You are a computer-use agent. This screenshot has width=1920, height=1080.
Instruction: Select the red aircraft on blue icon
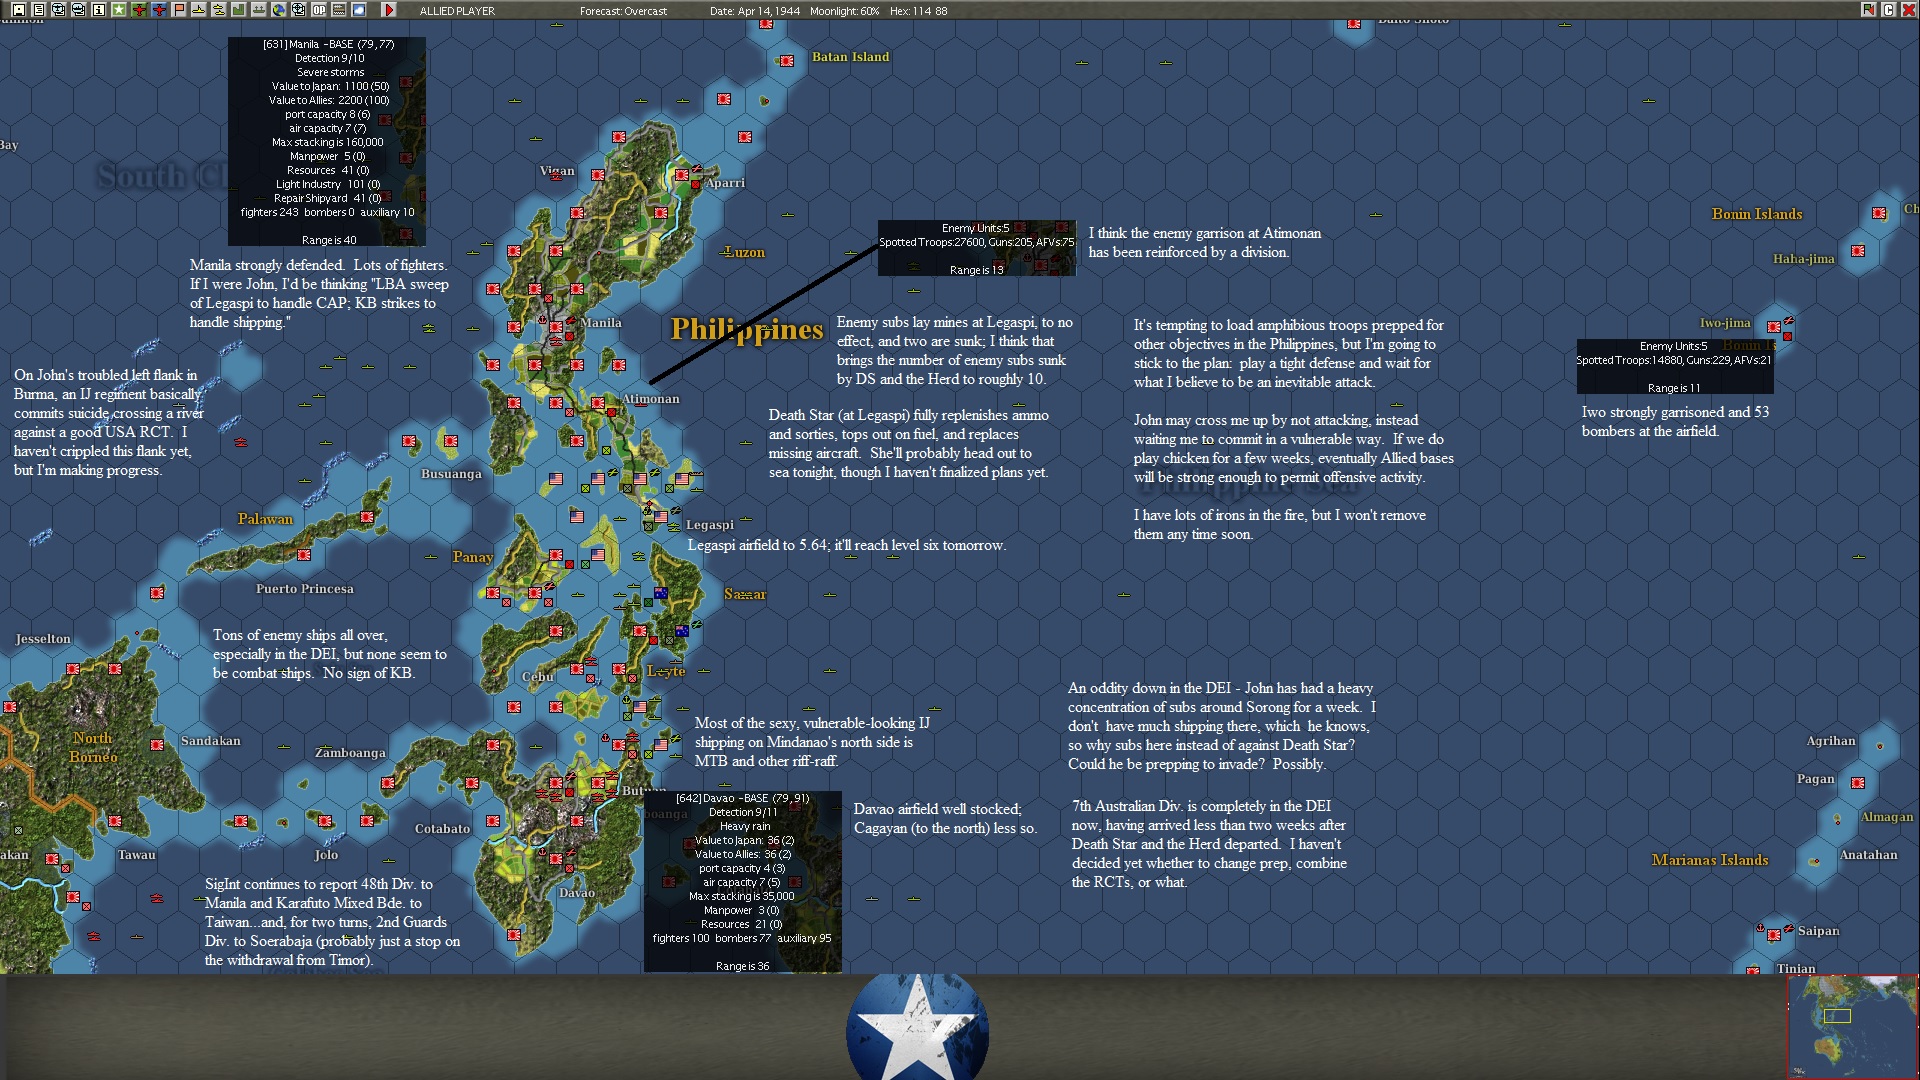[159, 10]
